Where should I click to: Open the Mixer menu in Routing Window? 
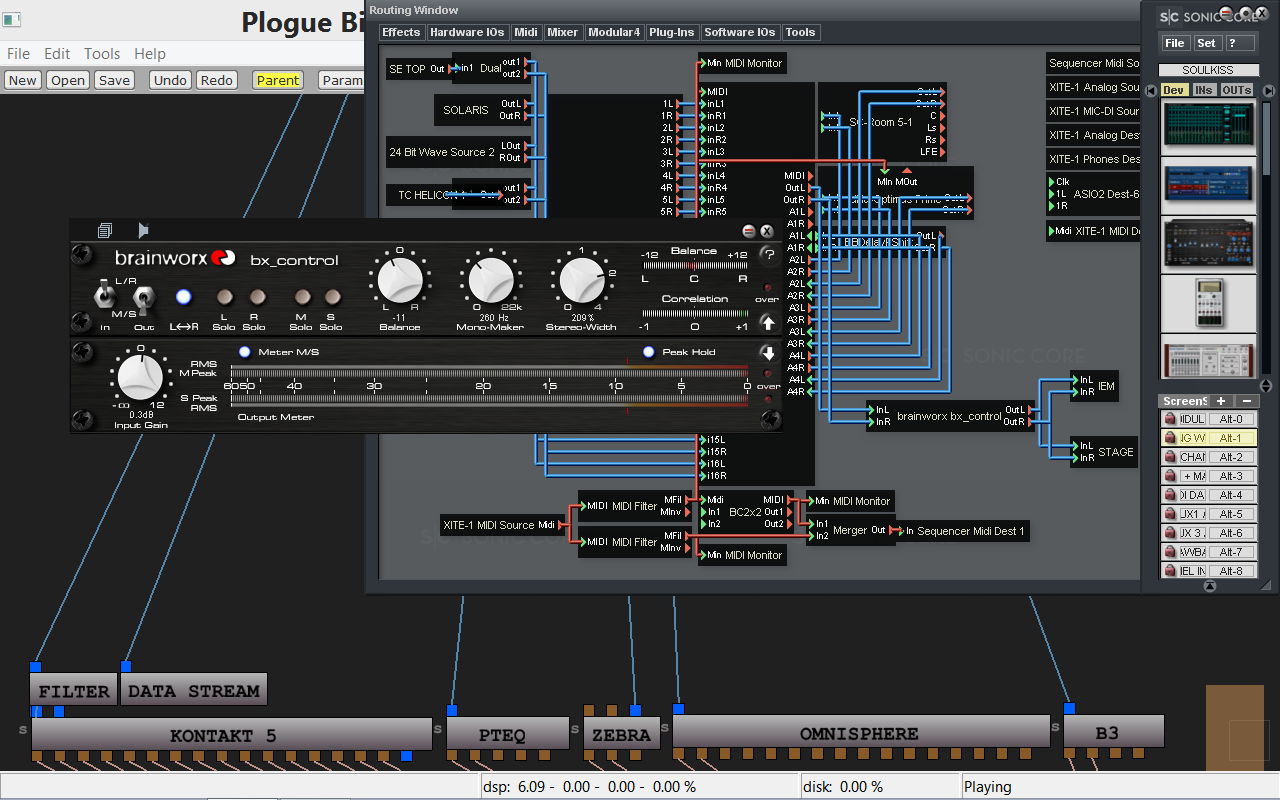562,32
